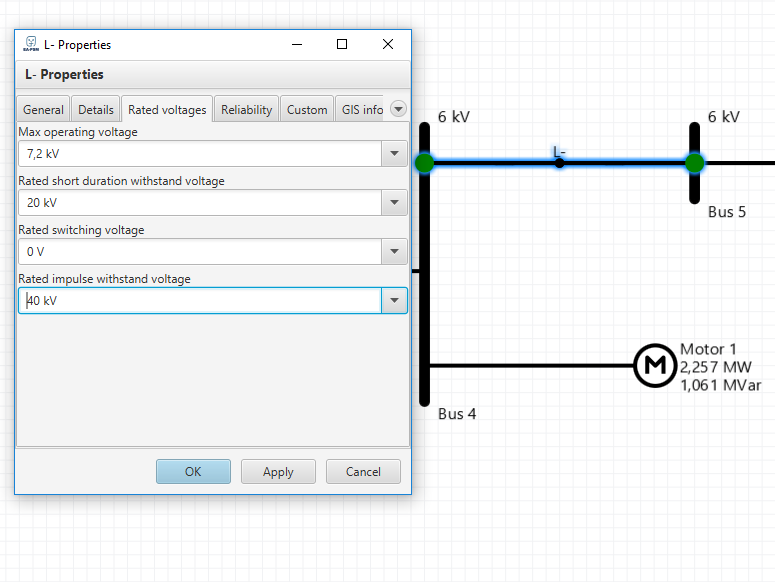Select the line connecting Motor 1
The width and height of the screenshot is (775, 582).
coord(531,366)
